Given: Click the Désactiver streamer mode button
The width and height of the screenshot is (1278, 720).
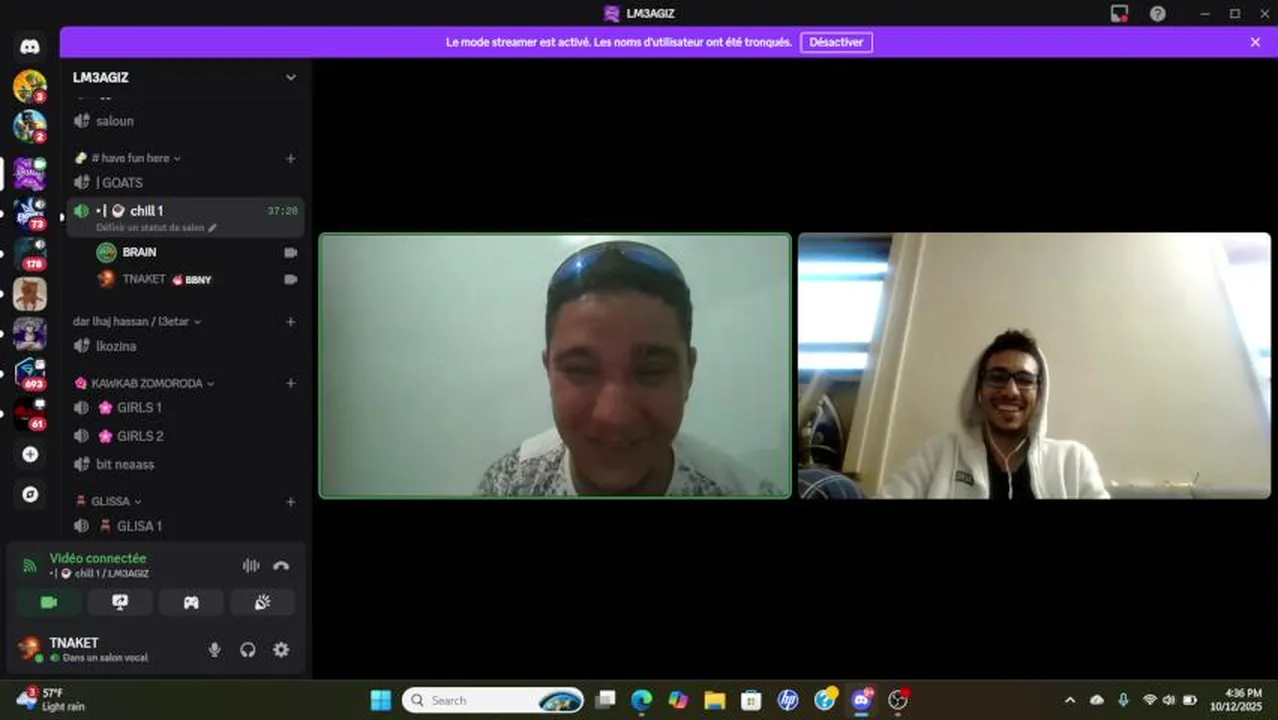Looking at the screenshot, I should [x=836, y=42].
